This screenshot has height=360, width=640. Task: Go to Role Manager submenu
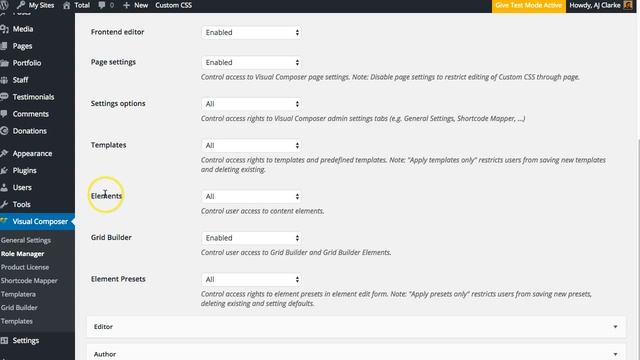click(22, 254)
